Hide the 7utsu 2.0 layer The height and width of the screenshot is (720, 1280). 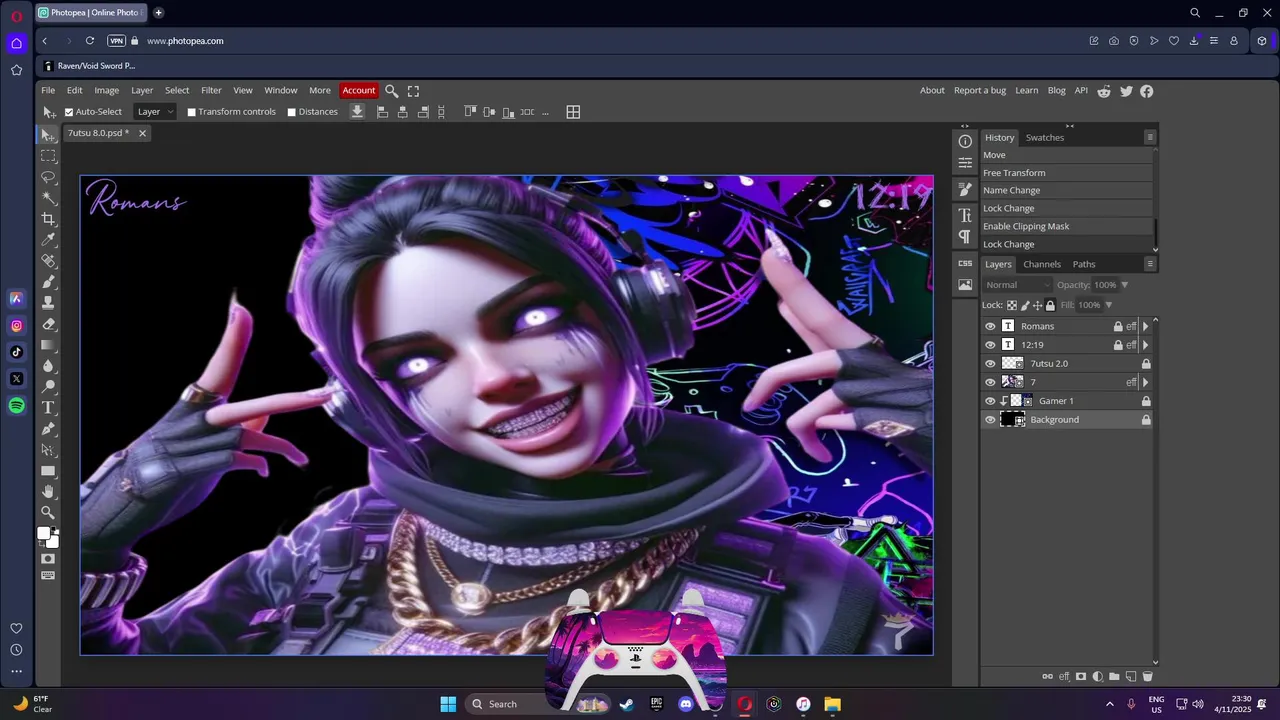[x=990, y=364]
